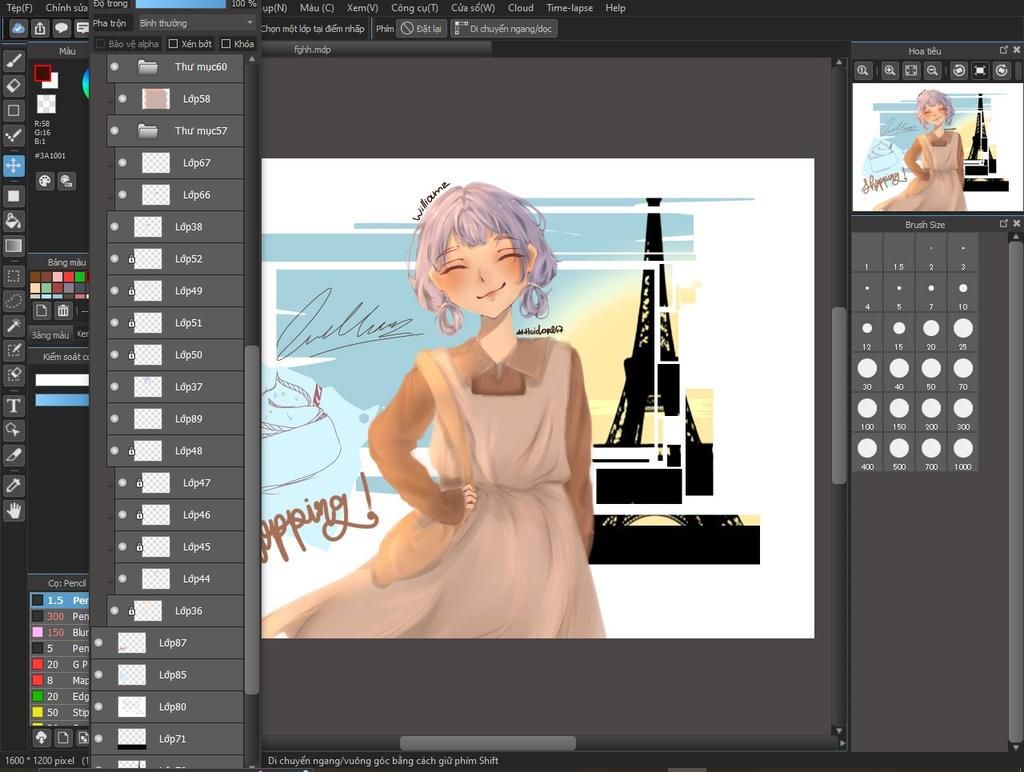Screen dimensions: 1024x772
Task: Click the red foreground color swatch
Action: (x=42, y=73)
